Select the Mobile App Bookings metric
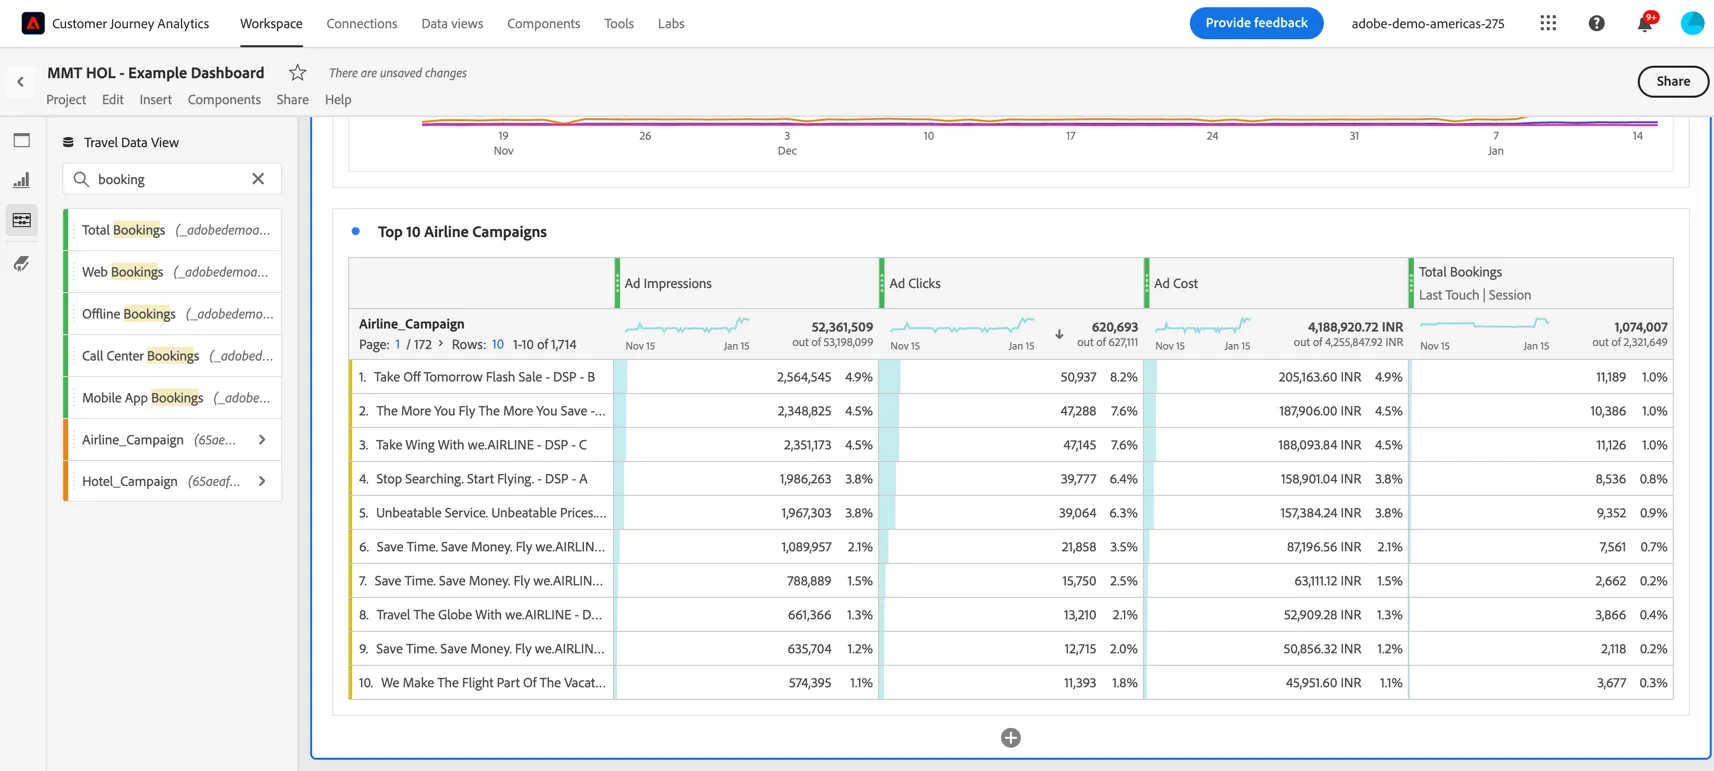Image resolution: width=1714 pixels, height=771 pixels. (x=173, y=398)
